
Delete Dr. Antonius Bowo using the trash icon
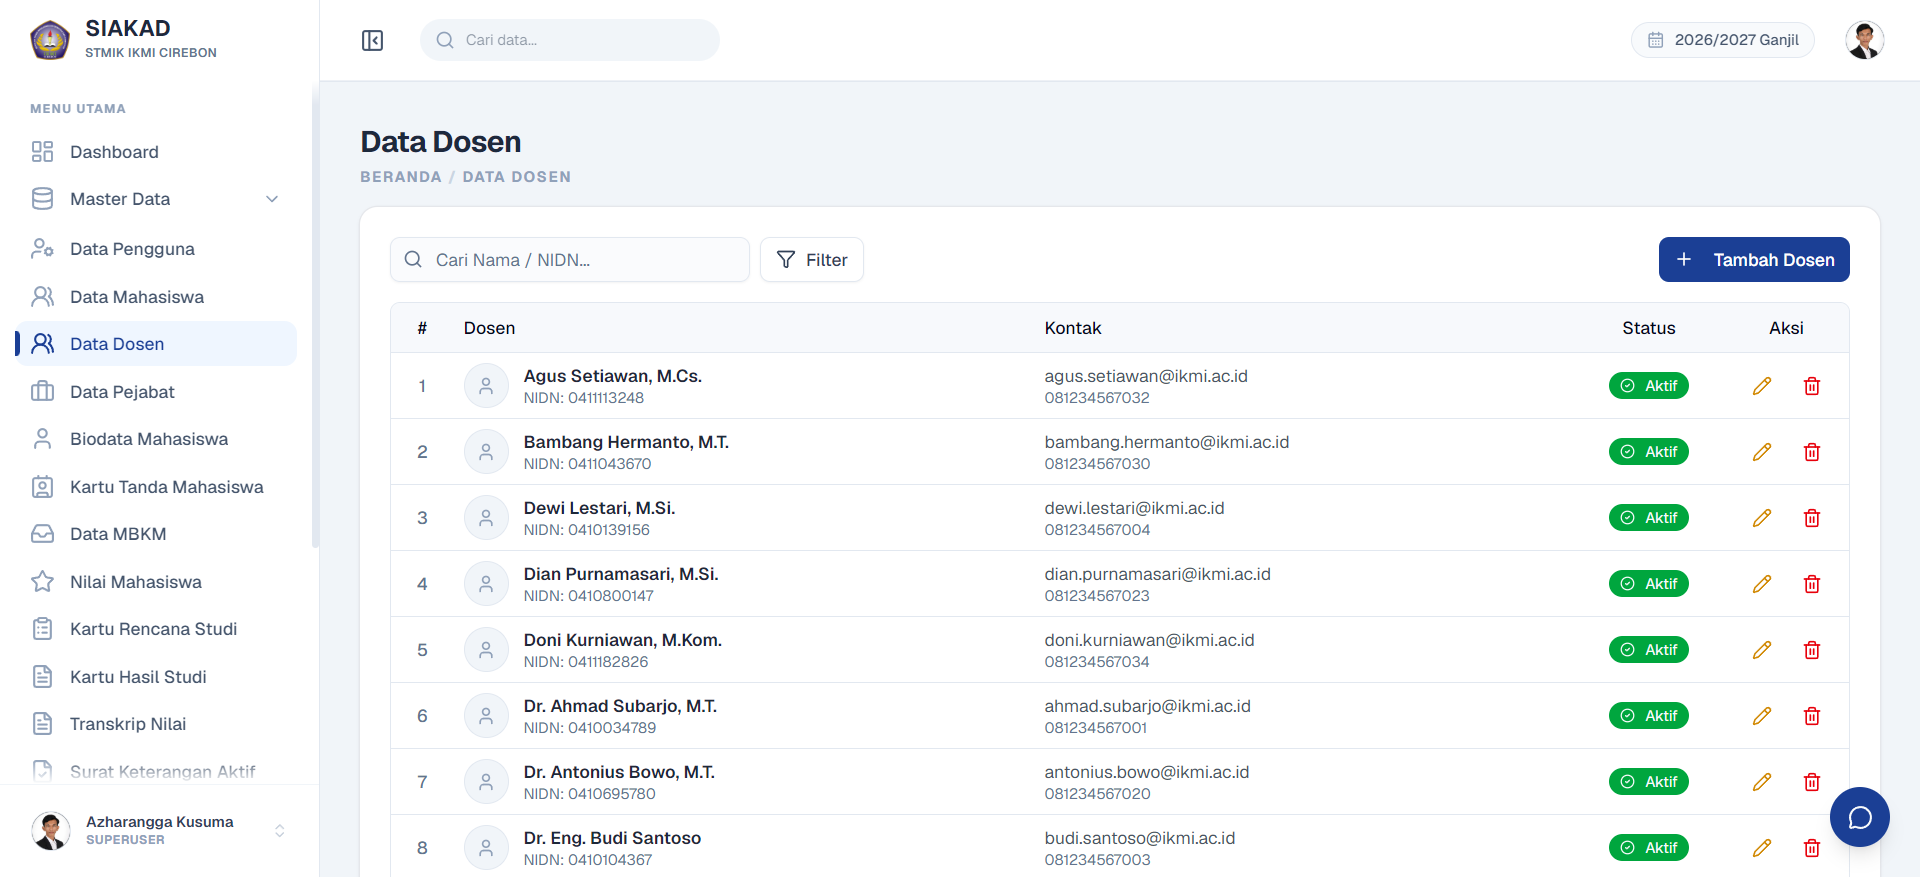(1811, 782)
